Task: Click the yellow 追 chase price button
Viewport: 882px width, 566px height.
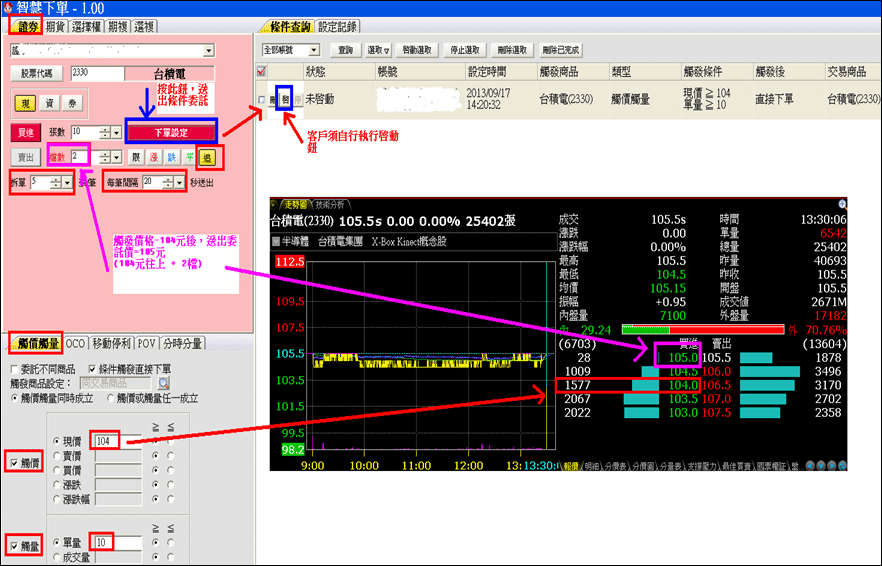Action: (x=208, y=158)
